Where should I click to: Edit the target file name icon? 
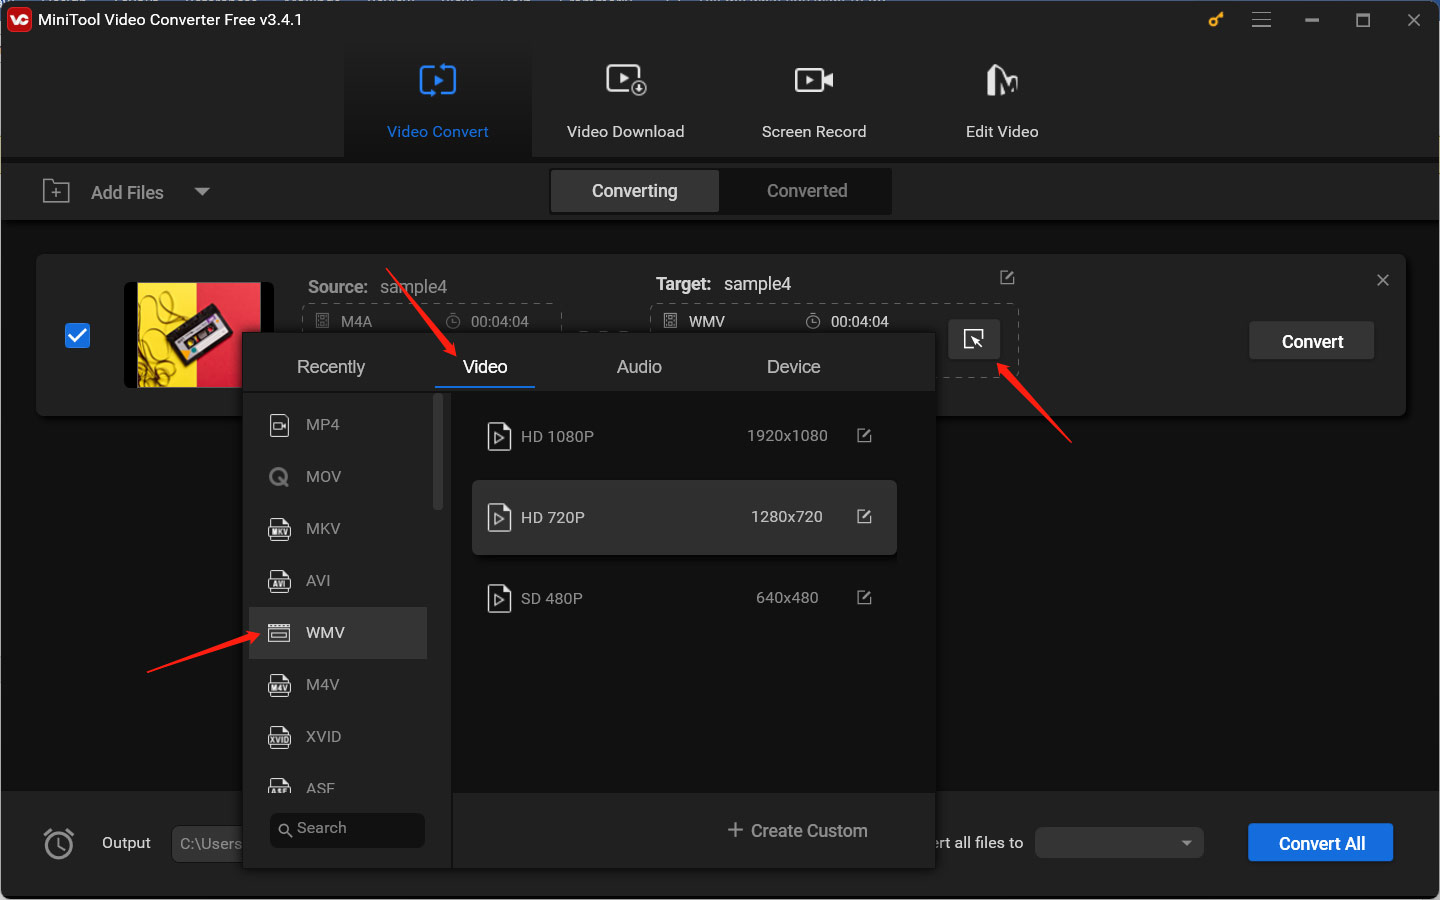[x=1007, y=277]
